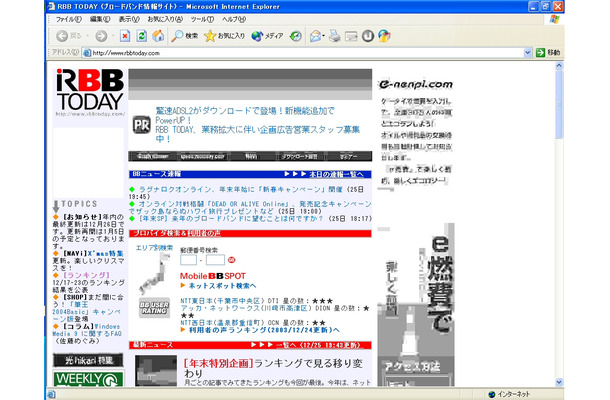
Task: Click the Back arrow toolbar button
Action: pyautogui.click(x=62, y=36)
